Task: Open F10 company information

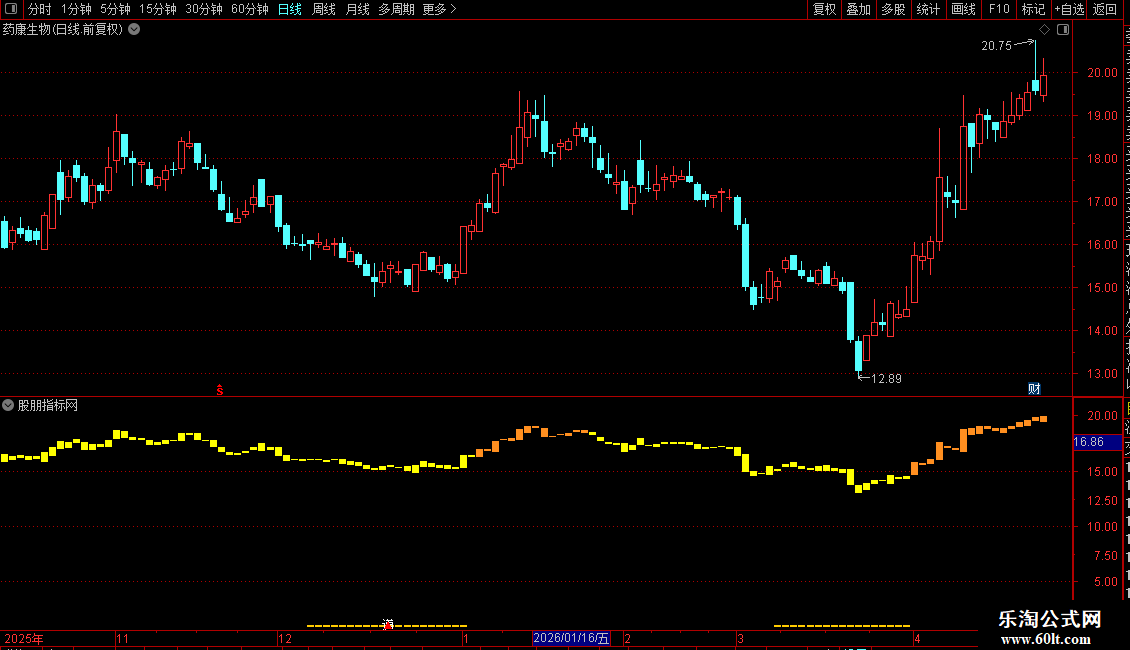Action: point(999,9)
